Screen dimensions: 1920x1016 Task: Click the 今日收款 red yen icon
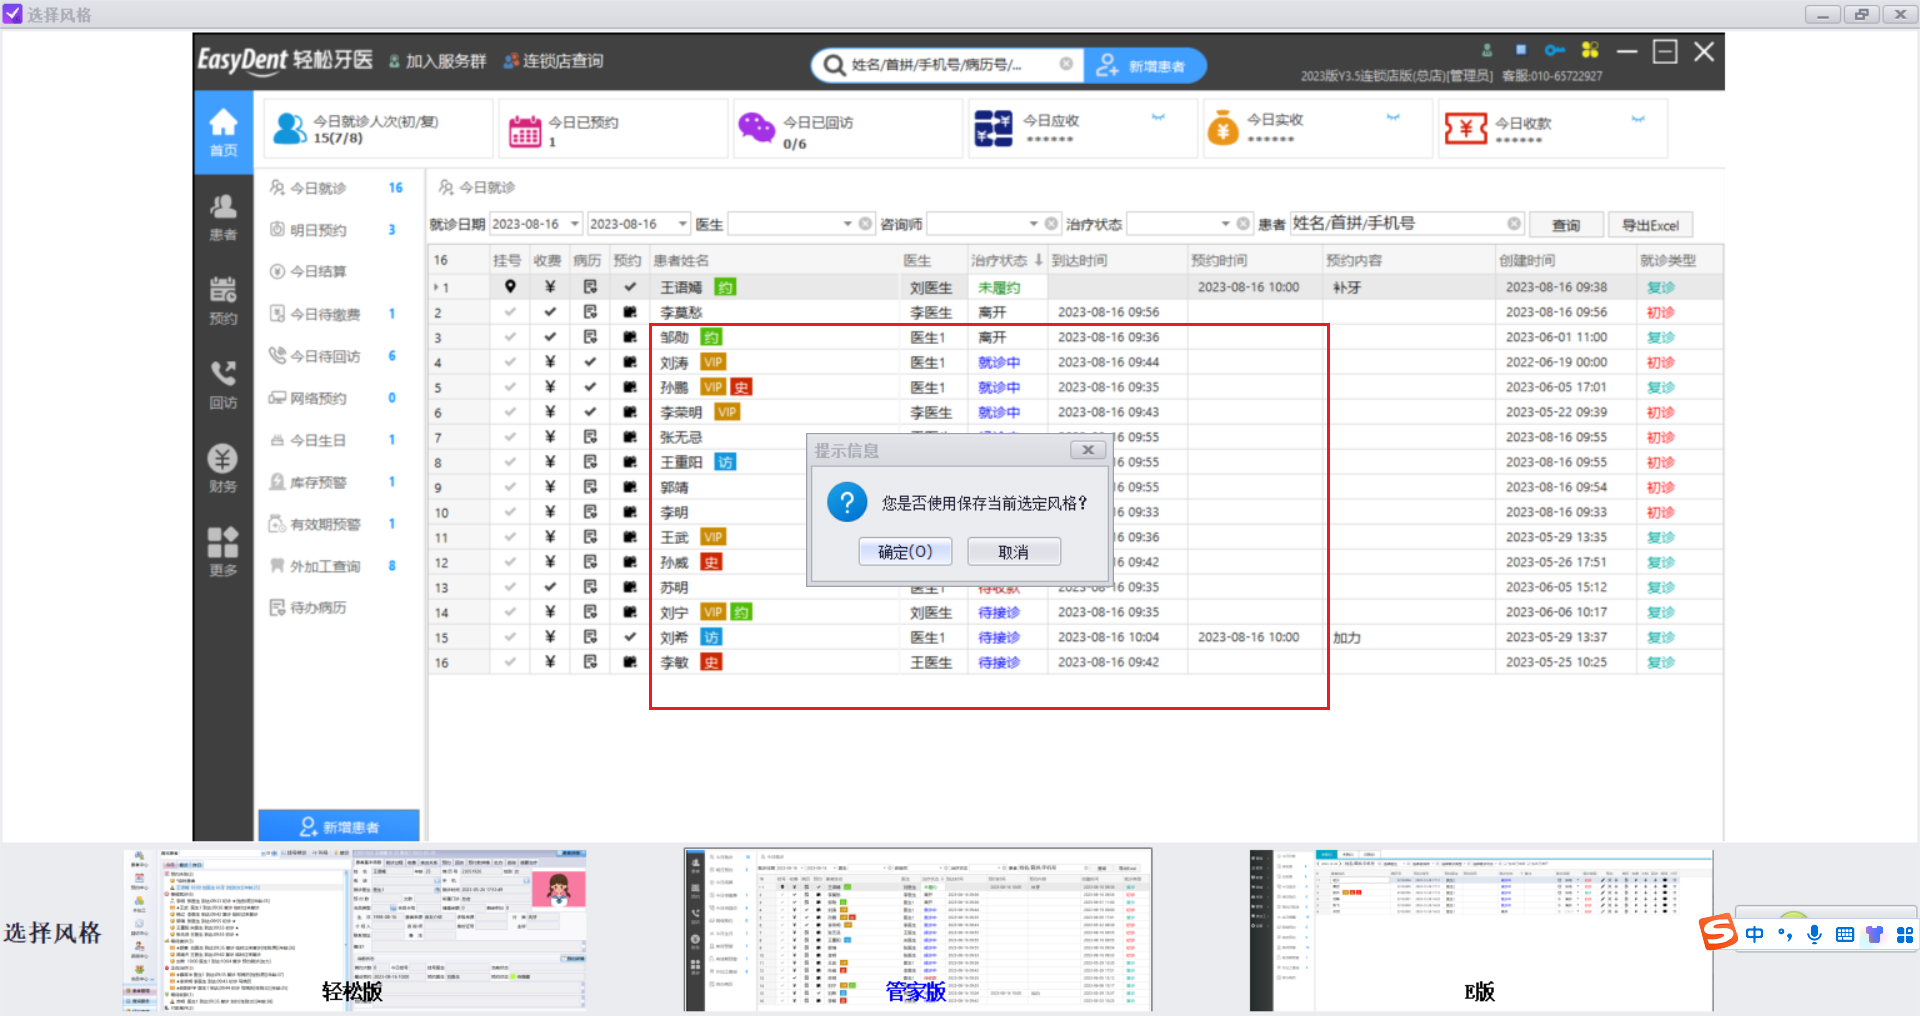coord(1466,128)
